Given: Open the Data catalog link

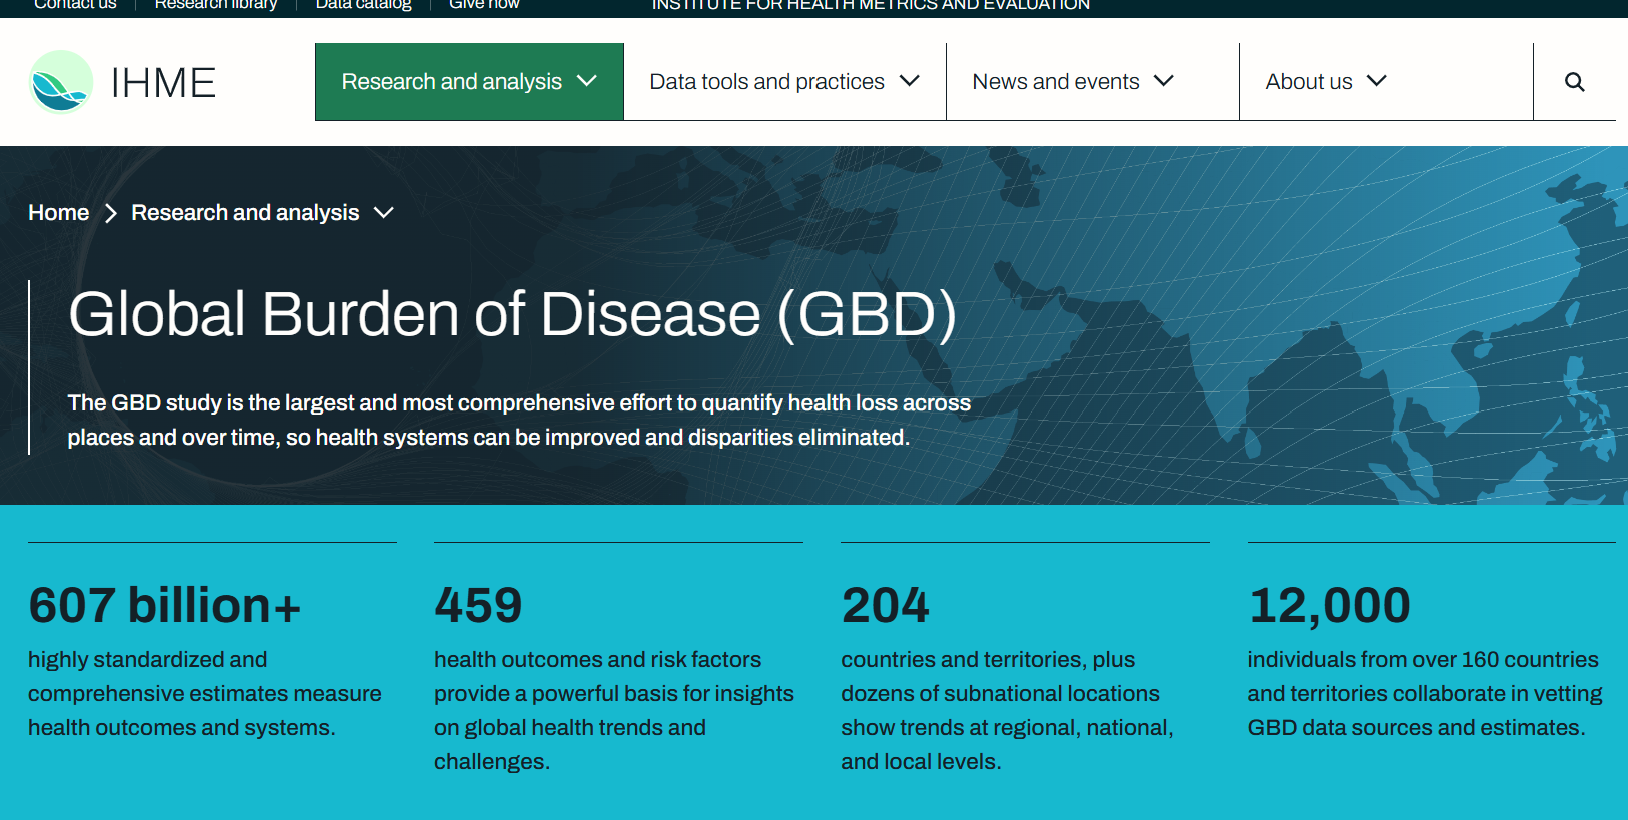Looking at the screenshot, I should (x=363, y=5).
